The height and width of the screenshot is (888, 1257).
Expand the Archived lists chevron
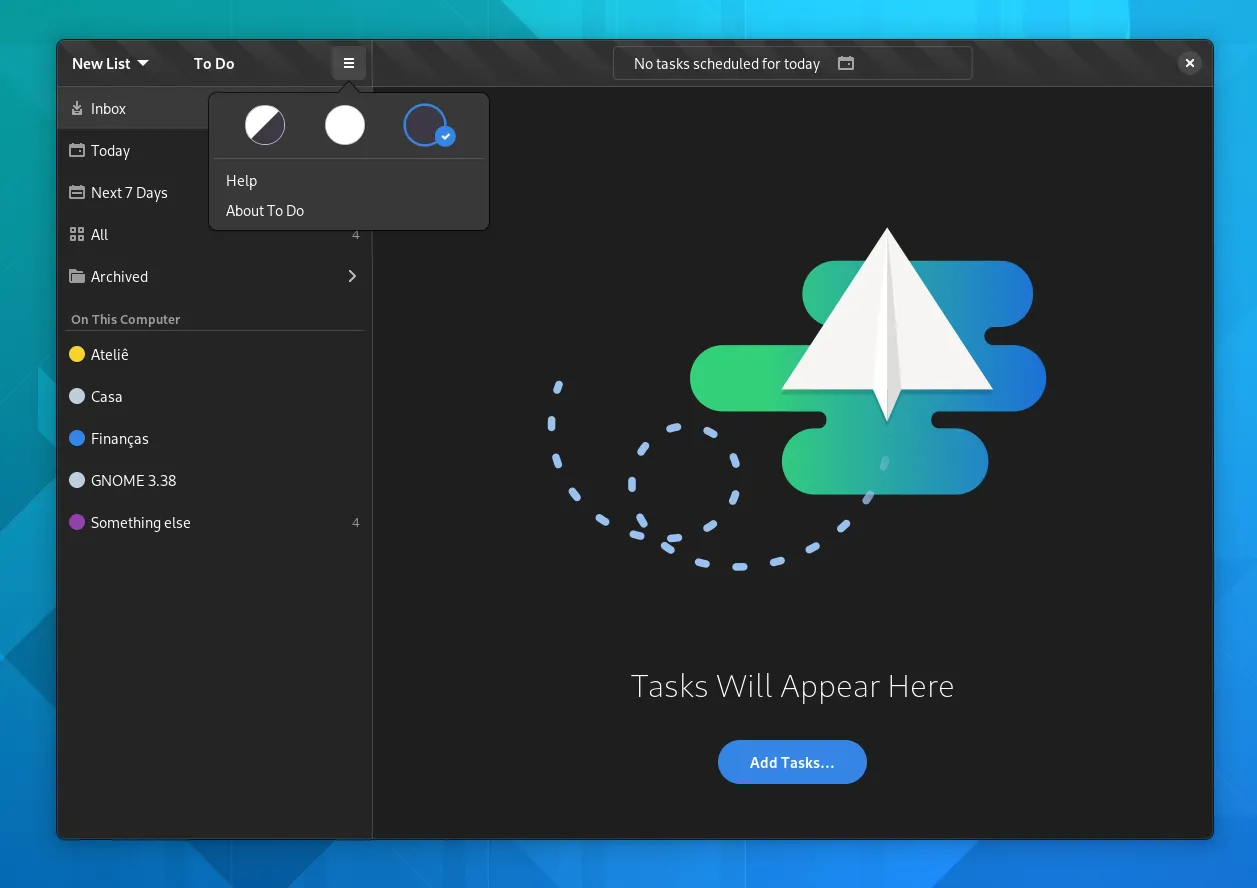[352, 276]
